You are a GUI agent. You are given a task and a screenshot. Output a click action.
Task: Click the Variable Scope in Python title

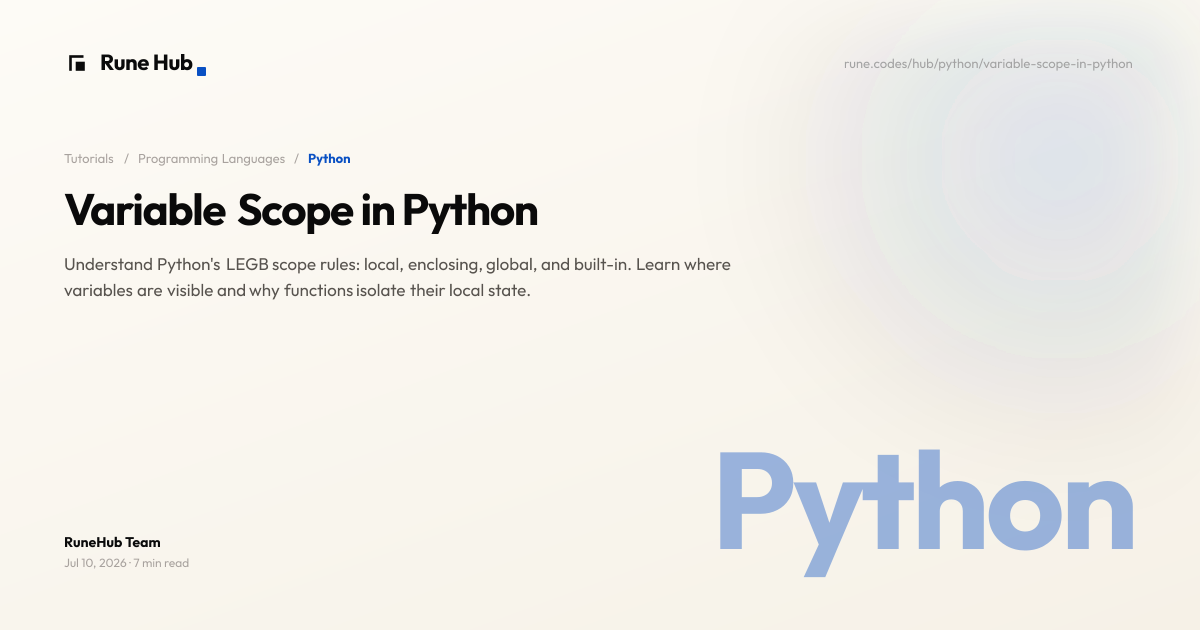(x=301, y=211)
